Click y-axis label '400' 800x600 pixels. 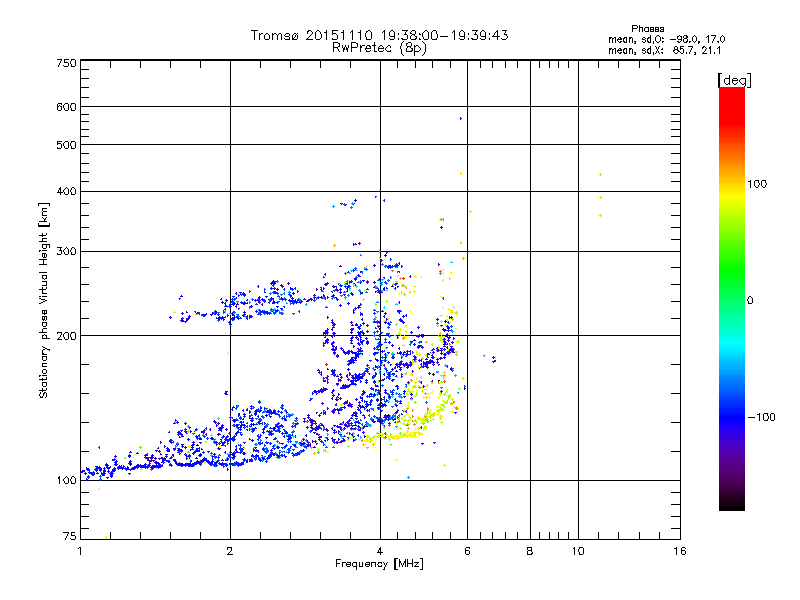click(x=66, y=191)
